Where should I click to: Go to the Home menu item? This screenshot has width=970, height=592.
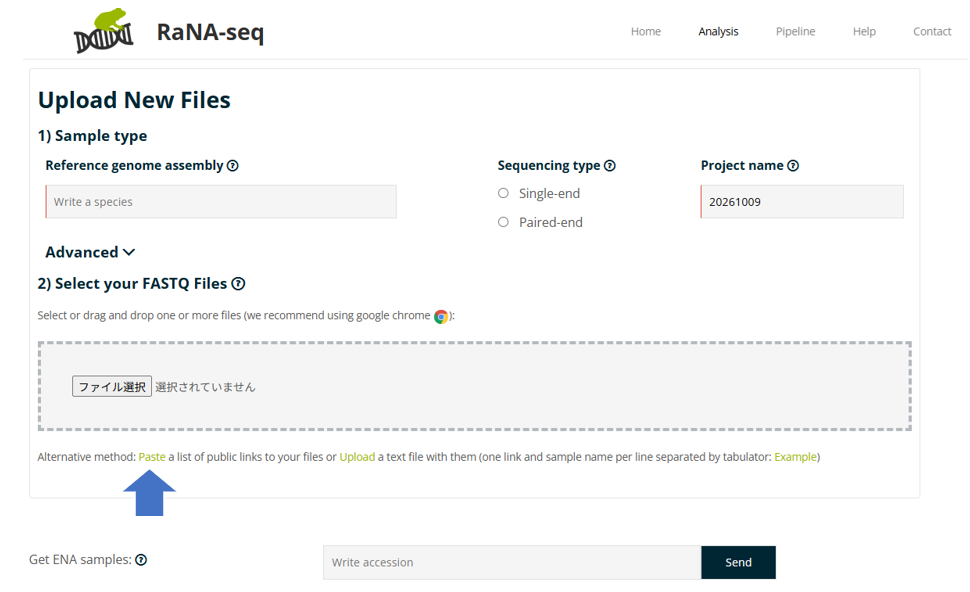coord(646,32)
